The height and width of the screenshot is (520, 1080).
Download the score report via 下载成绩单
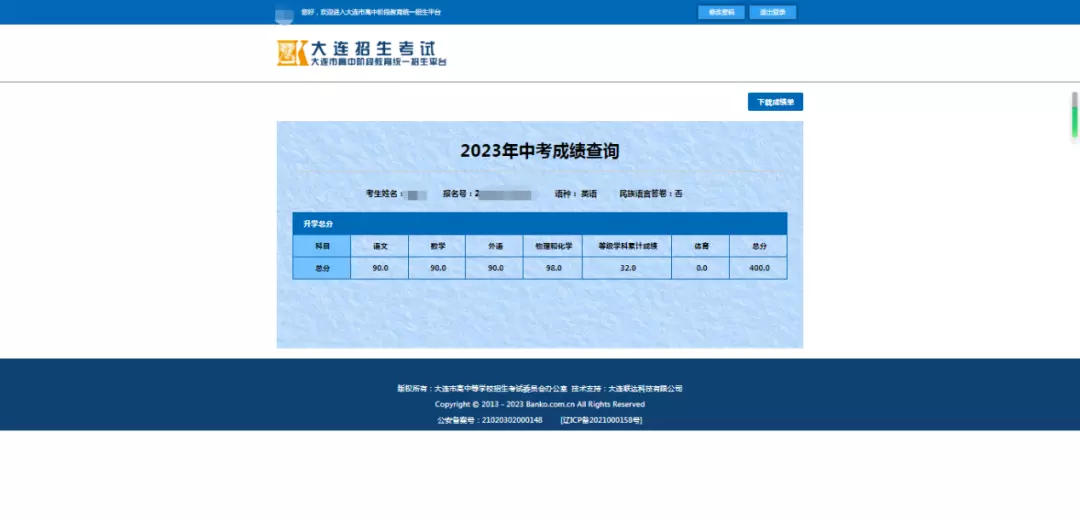coord(776,102)
